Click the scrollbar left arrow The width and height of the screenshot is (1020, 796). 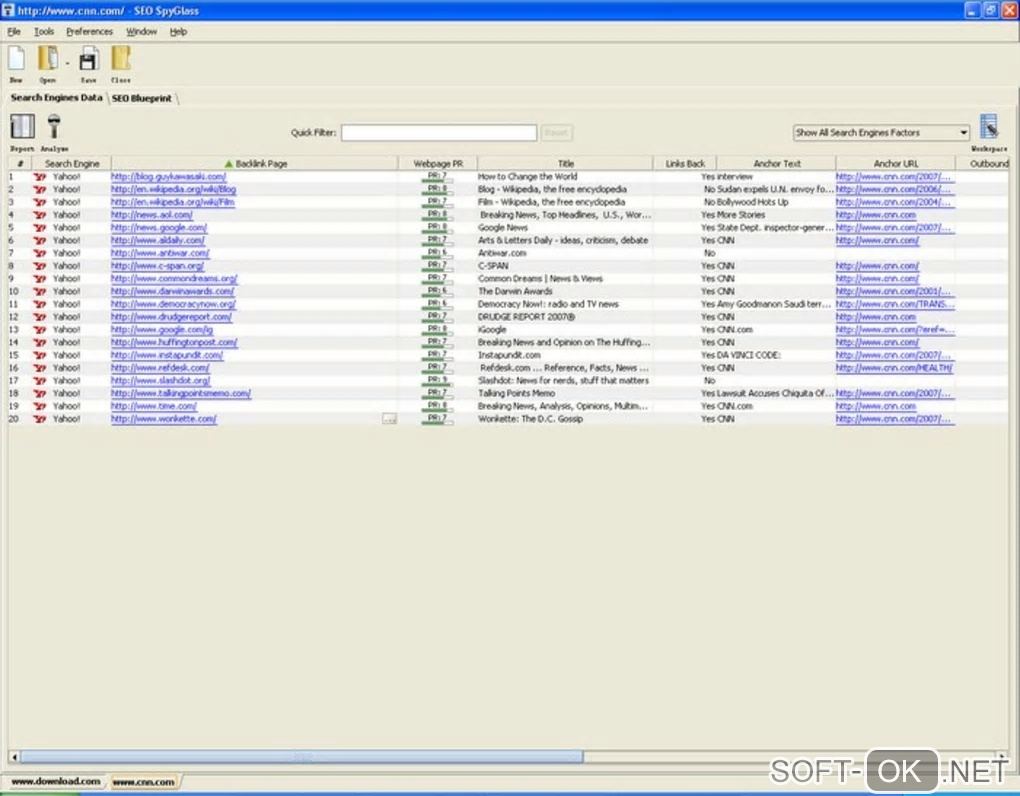click(14, 756)
